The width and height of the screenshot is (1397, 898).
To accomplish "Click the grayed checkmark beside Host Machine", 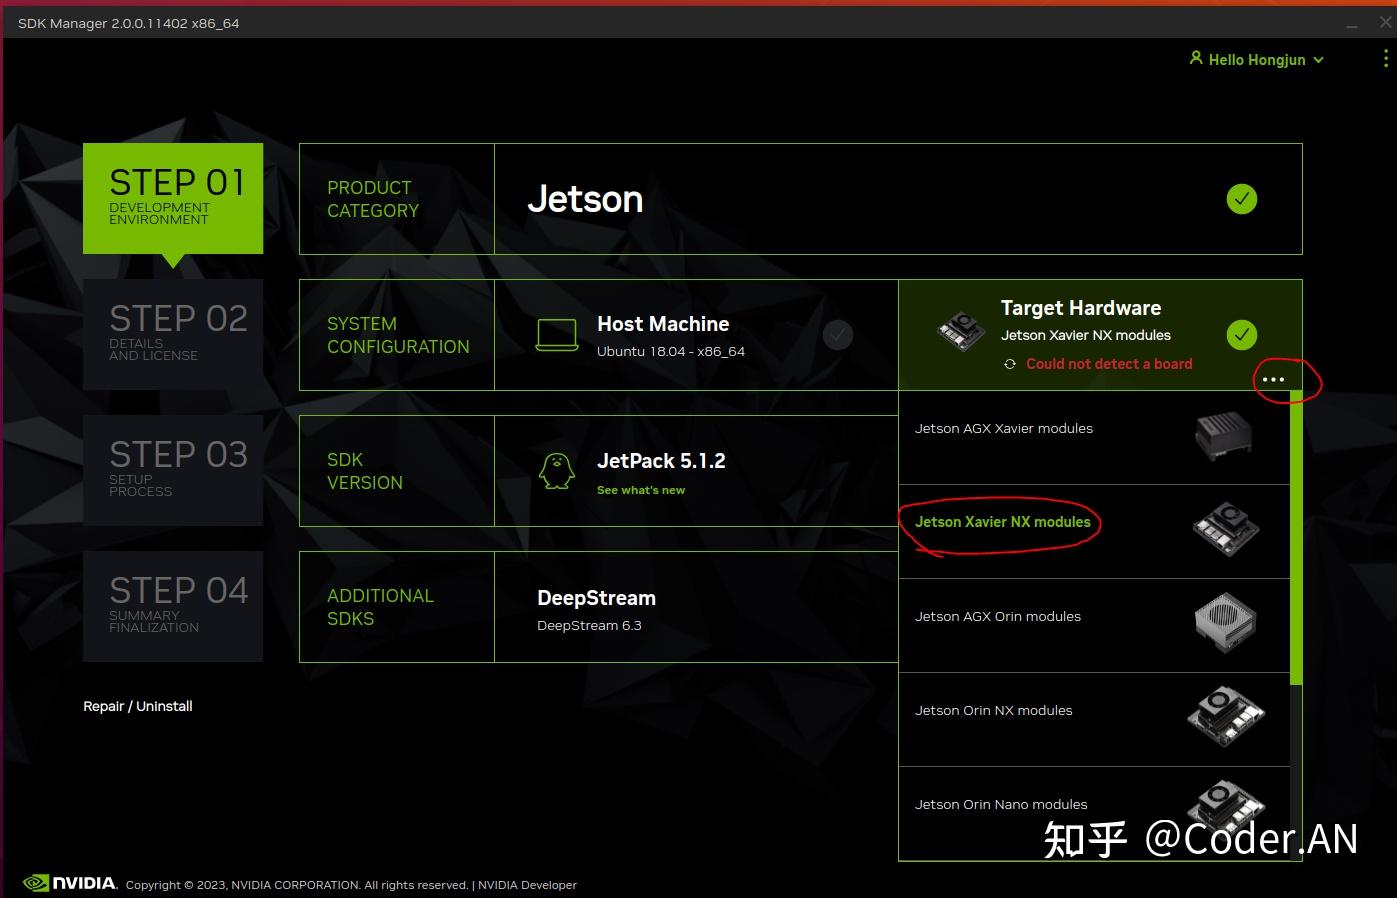I will click(x=838, y=335).
